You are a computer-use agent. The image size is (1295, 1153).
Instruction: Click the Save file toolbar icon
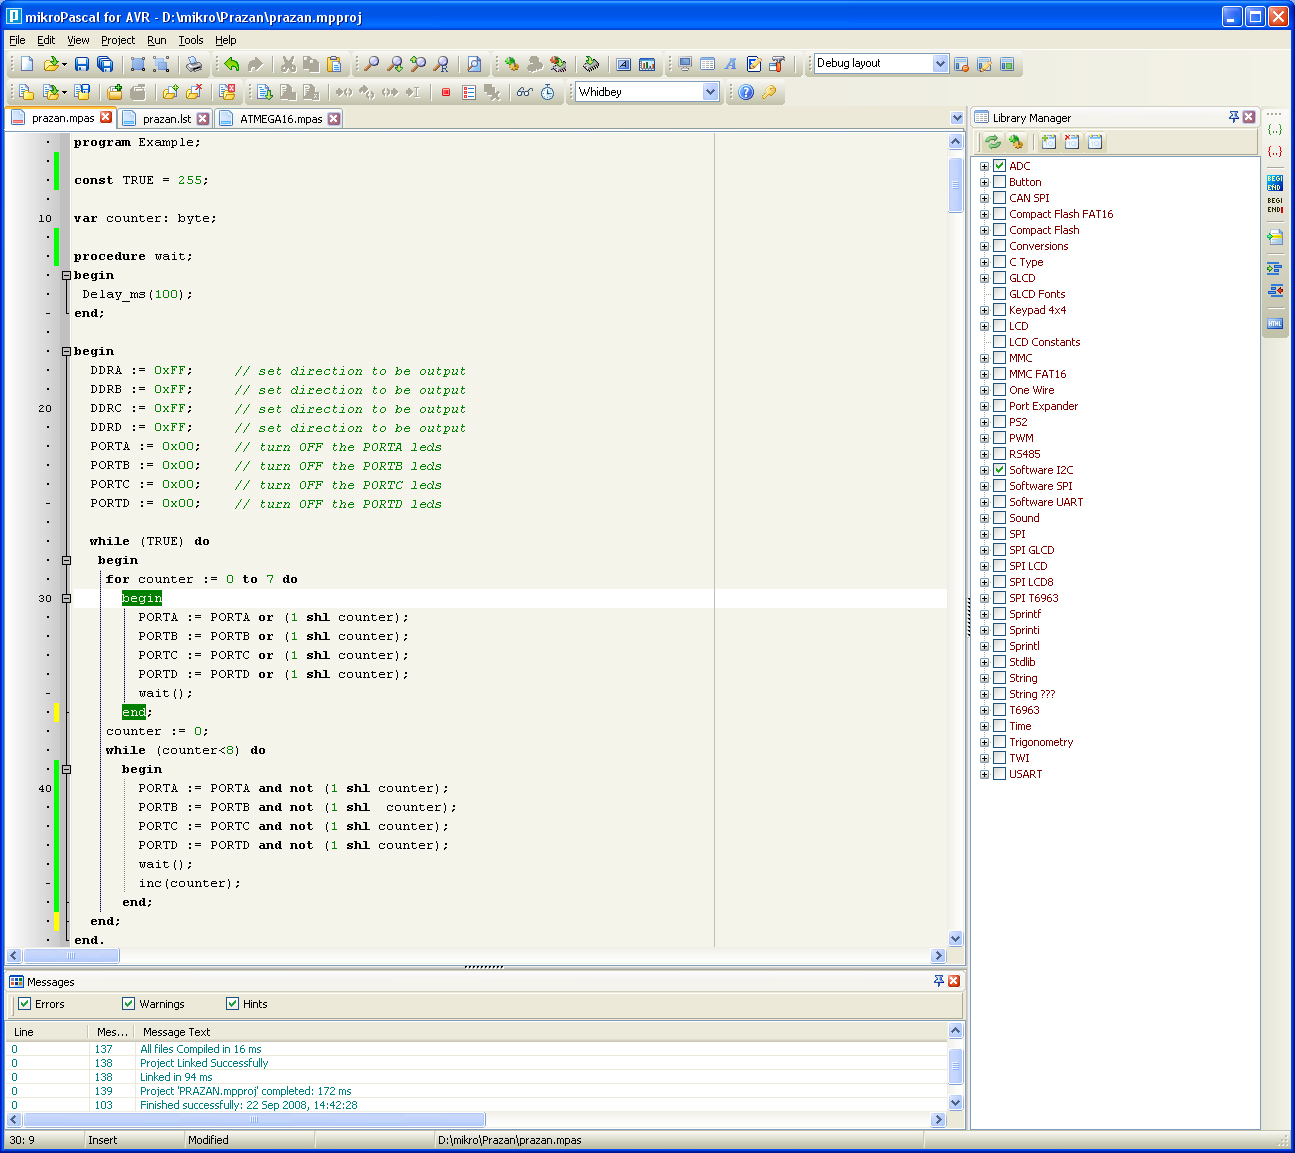pyautogui.click(x=82, y=64)
